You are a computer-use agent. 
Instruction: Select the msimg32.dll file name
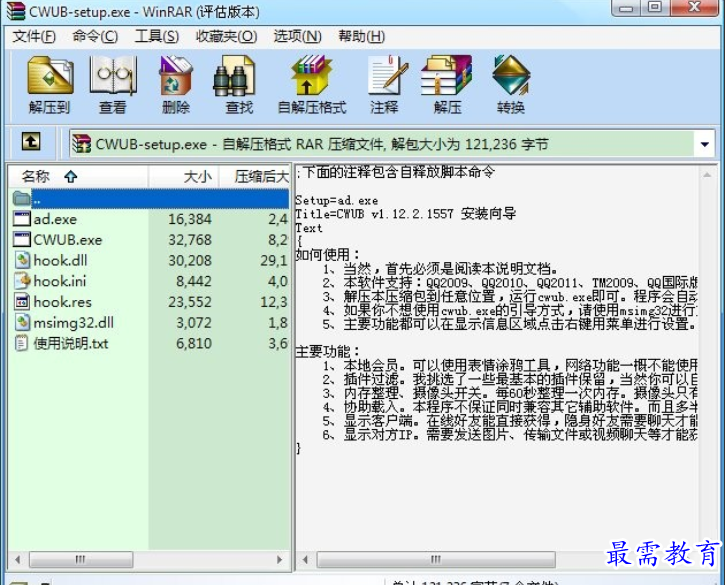tap(73, 322)
